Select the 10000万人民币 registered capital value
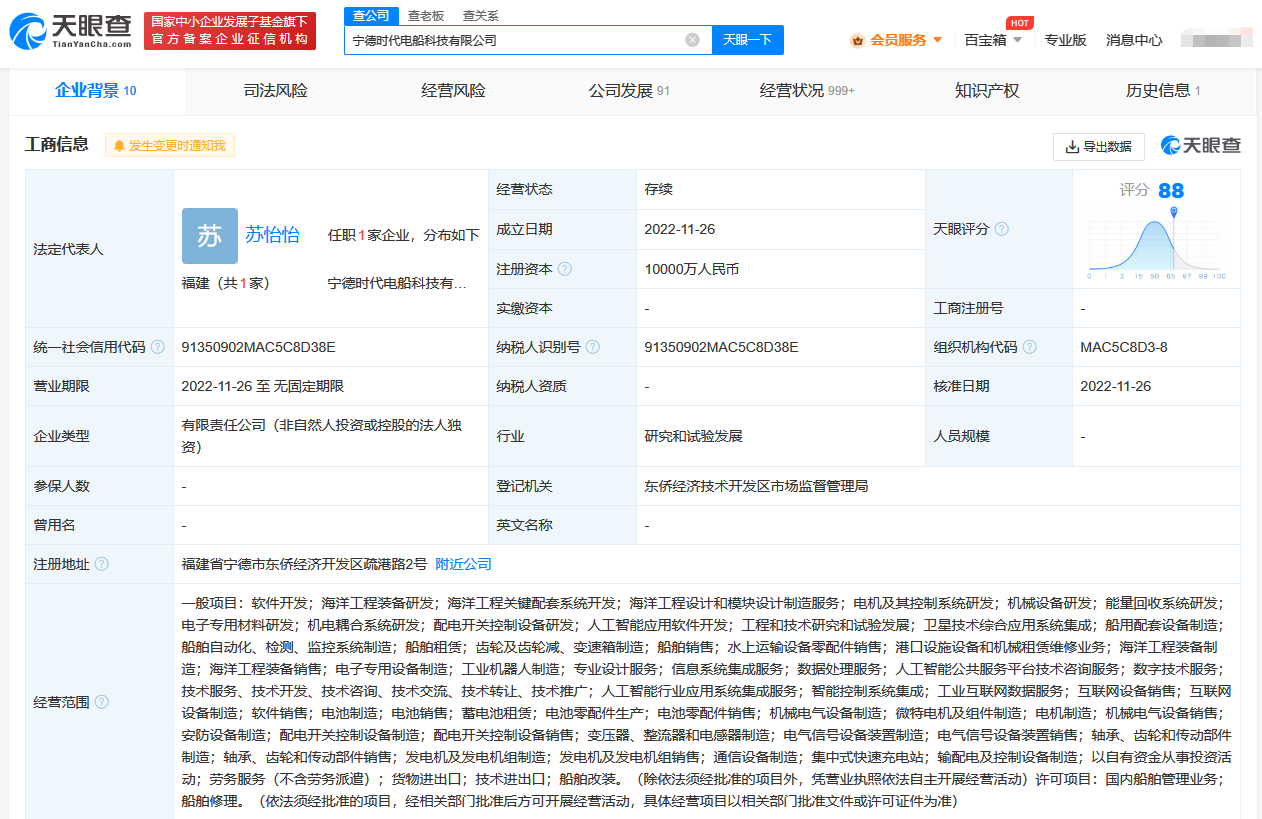The image size is (1262, 819). pos(692,269)
